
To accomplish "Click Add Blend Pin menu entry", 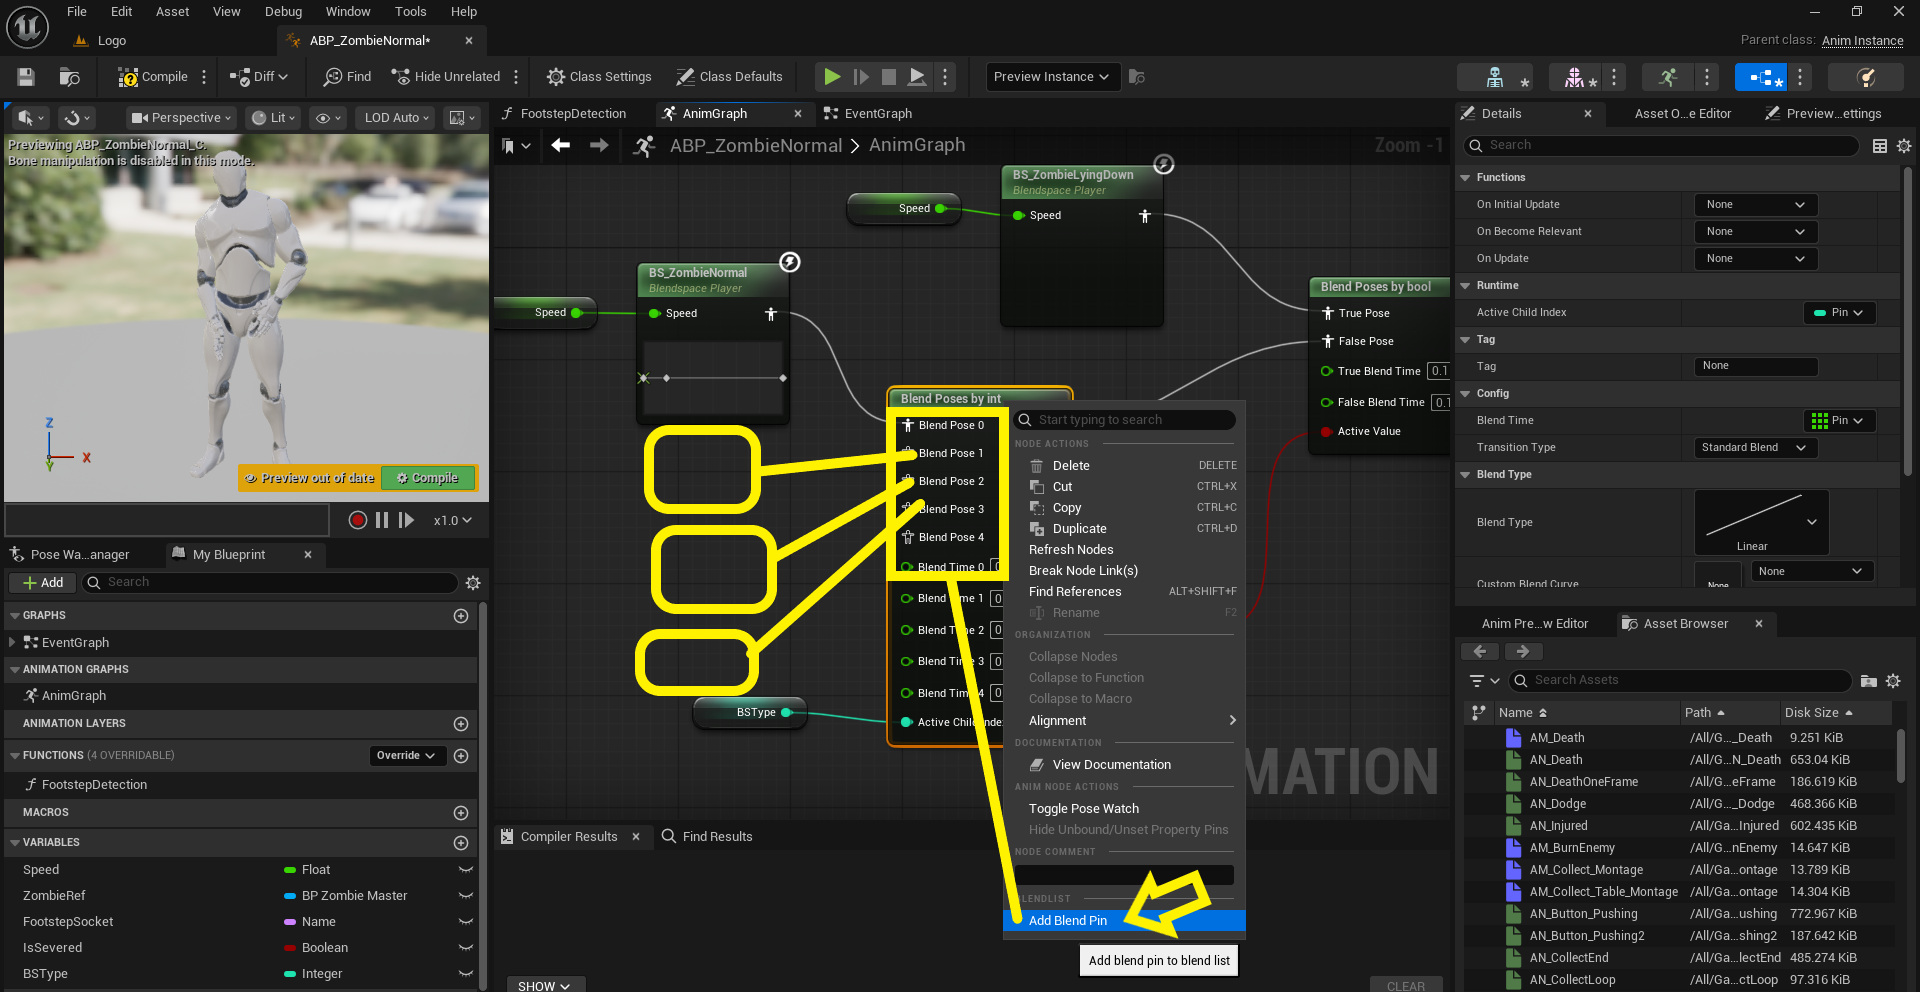I will (x=1124, y=921).
